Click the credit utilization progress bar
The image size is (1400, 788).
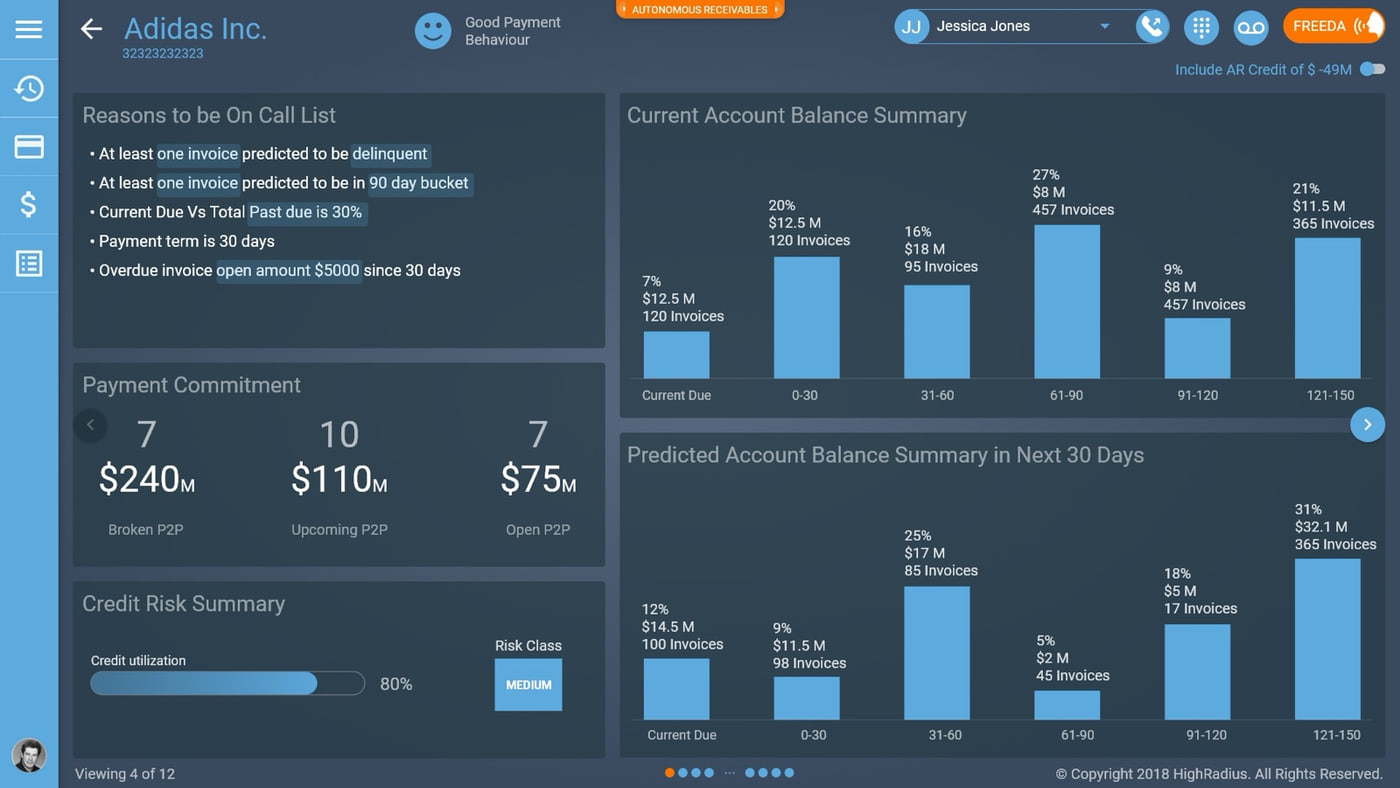coord(227,684)
